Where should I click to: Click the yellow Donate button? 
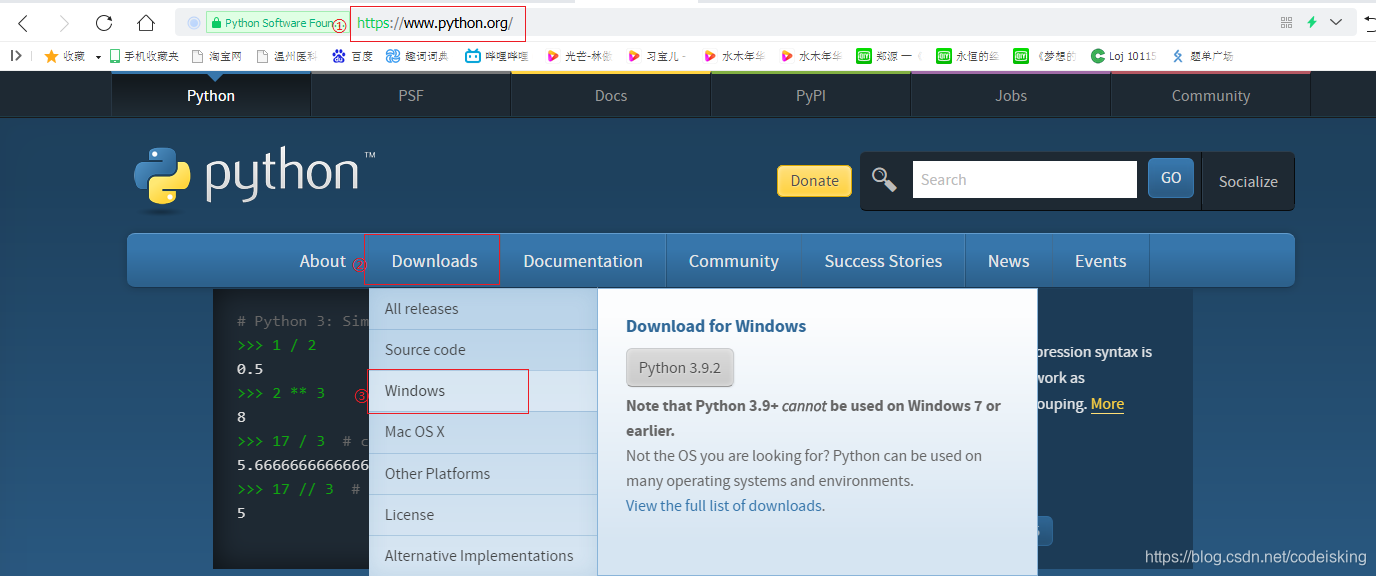coord(815,181)
